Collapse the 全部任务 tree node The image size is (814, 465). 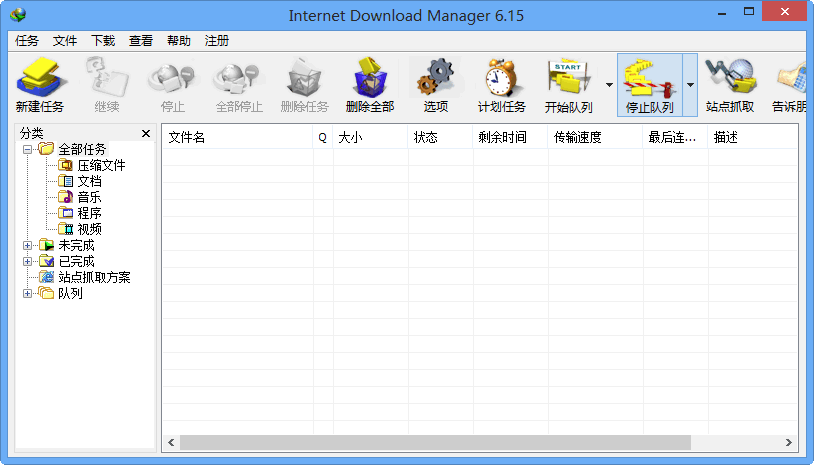(28, 149)
